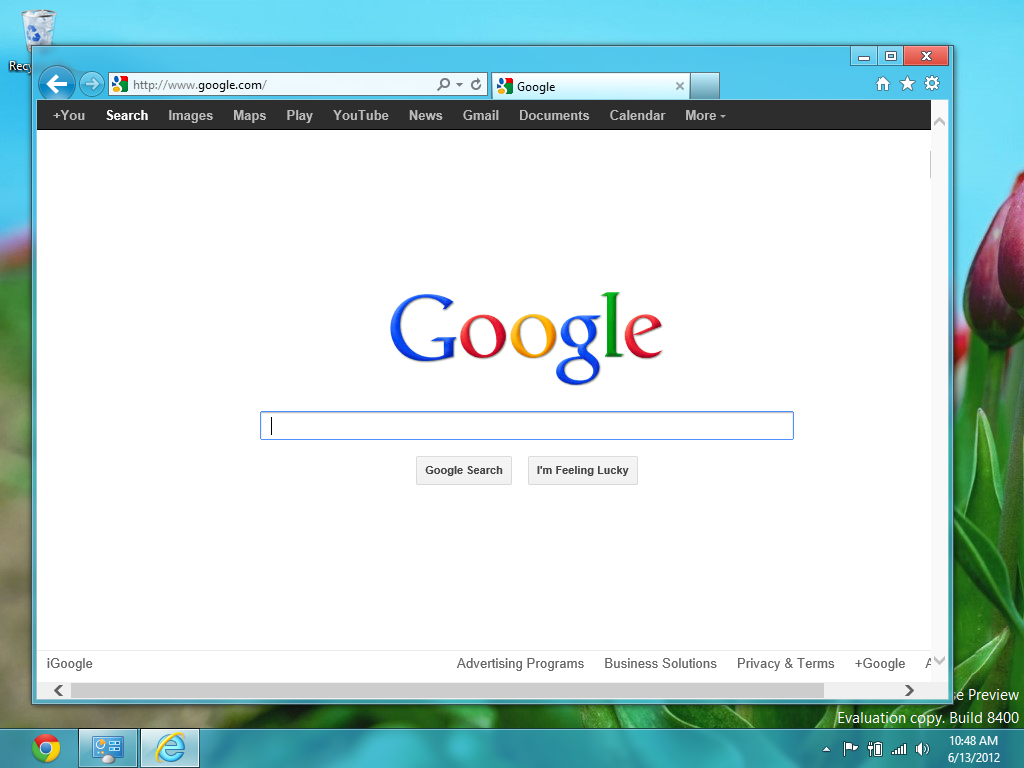1024x768 pixels.
Task: Click inside the Google search text box
Action: click(x=526, y=426)
